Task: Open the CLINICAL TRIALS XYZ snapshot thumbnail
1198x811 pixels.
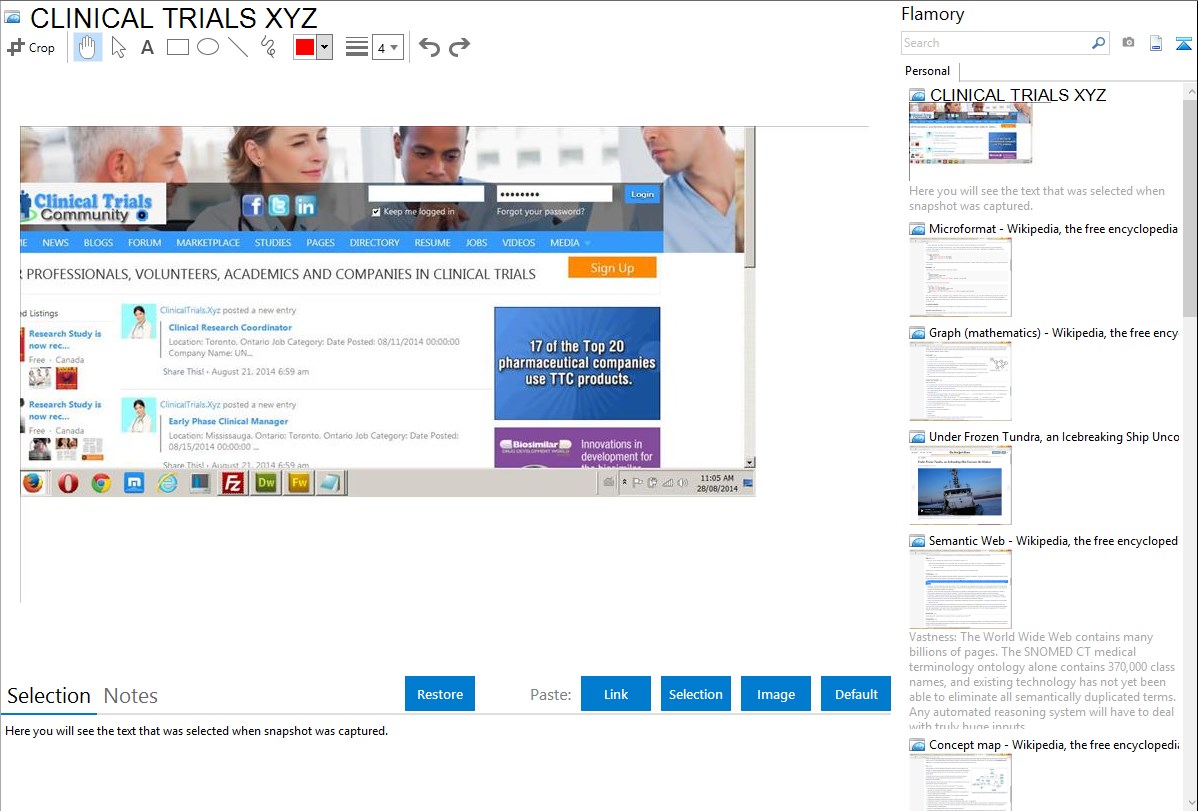Action: tap(970, 133)
